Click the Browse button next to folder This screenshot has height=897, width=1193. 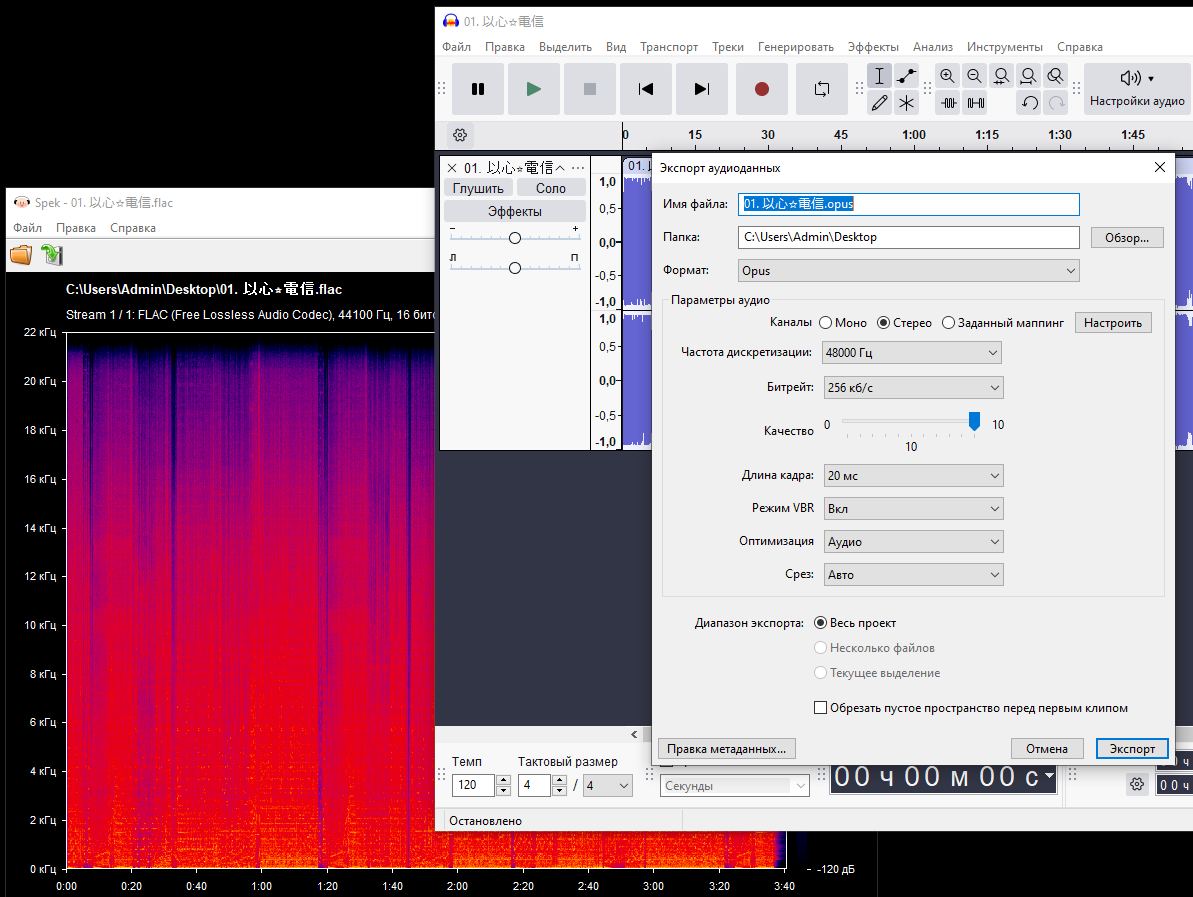point(1126,238)
